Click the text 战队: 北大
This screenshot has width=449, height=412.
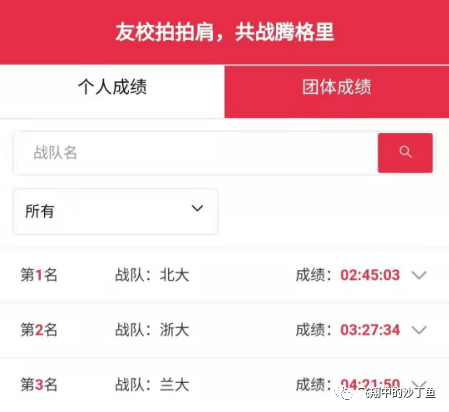[x=152, y=275]
